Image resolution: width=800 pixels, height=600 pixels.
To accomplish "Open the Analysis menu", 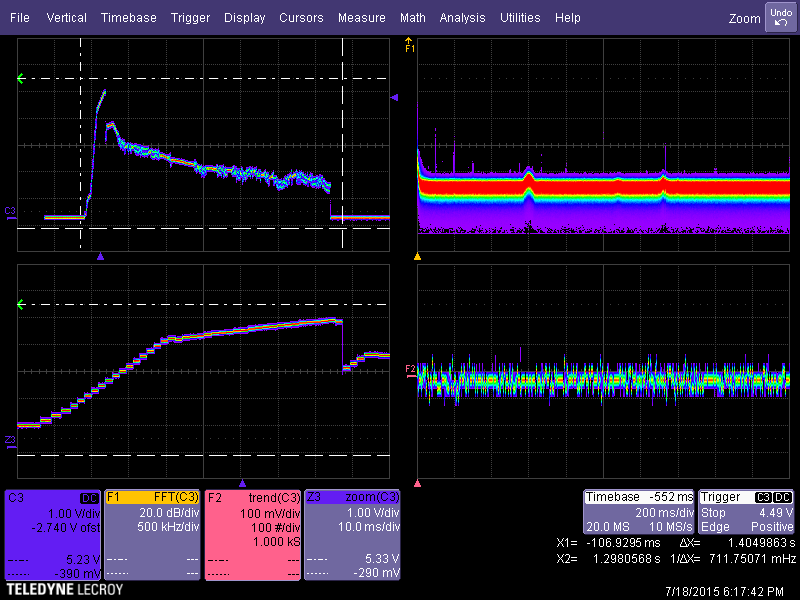I will pos(462,18).
